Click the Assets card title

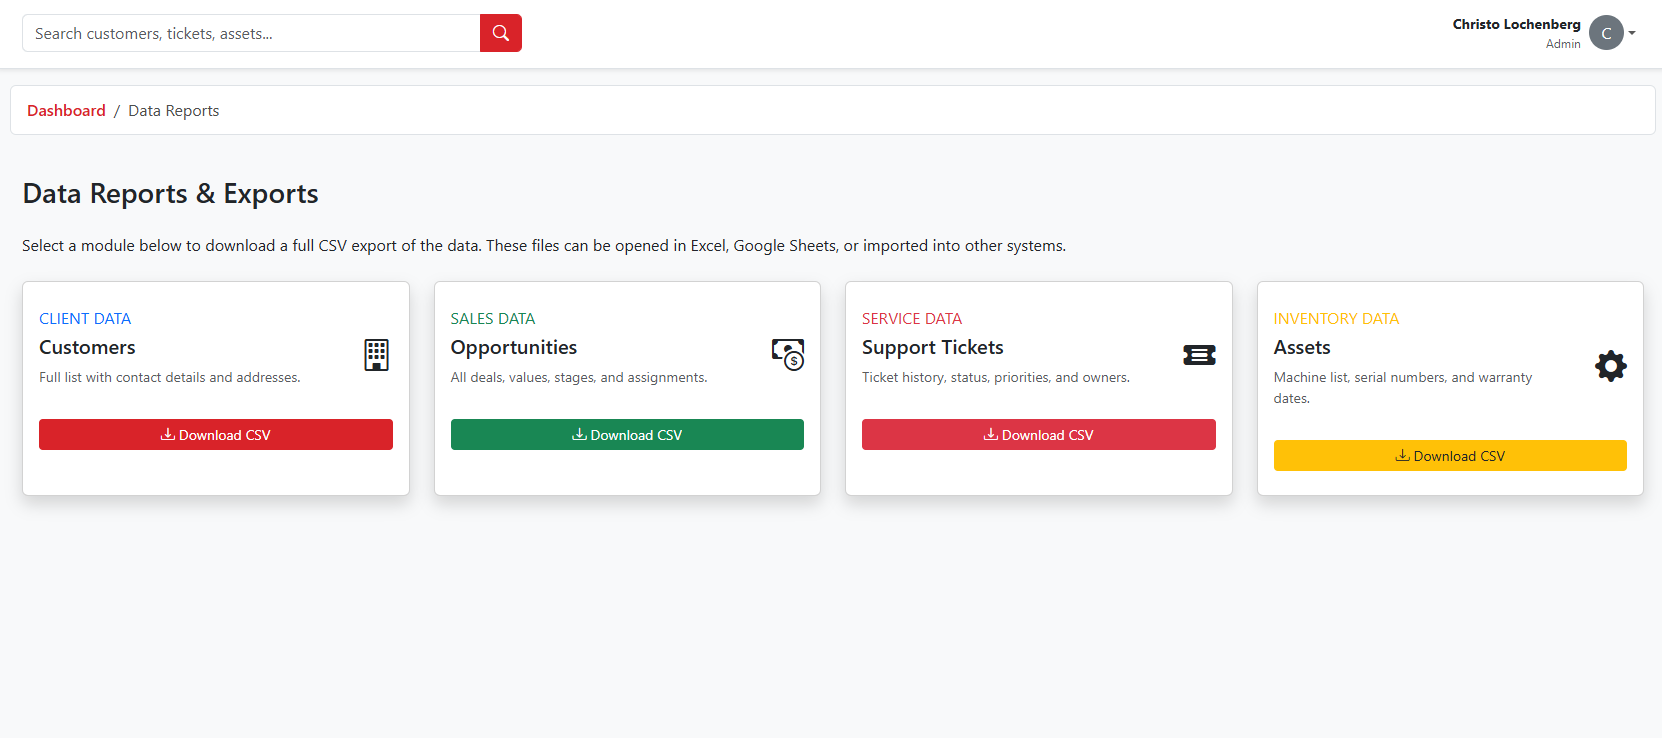point(1302,347)
